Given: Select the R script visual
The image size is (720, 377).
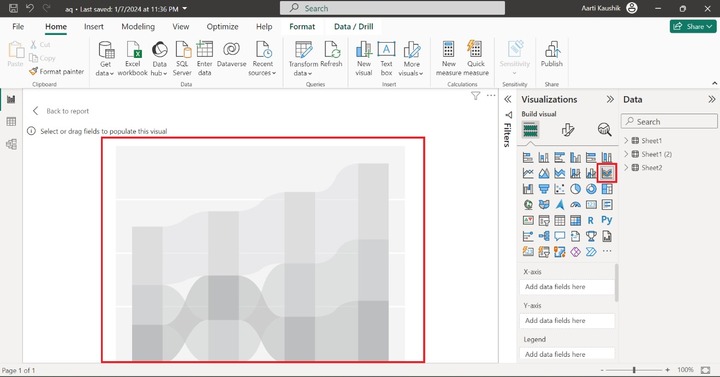Looking at the screenshot, I should [591, 220].
